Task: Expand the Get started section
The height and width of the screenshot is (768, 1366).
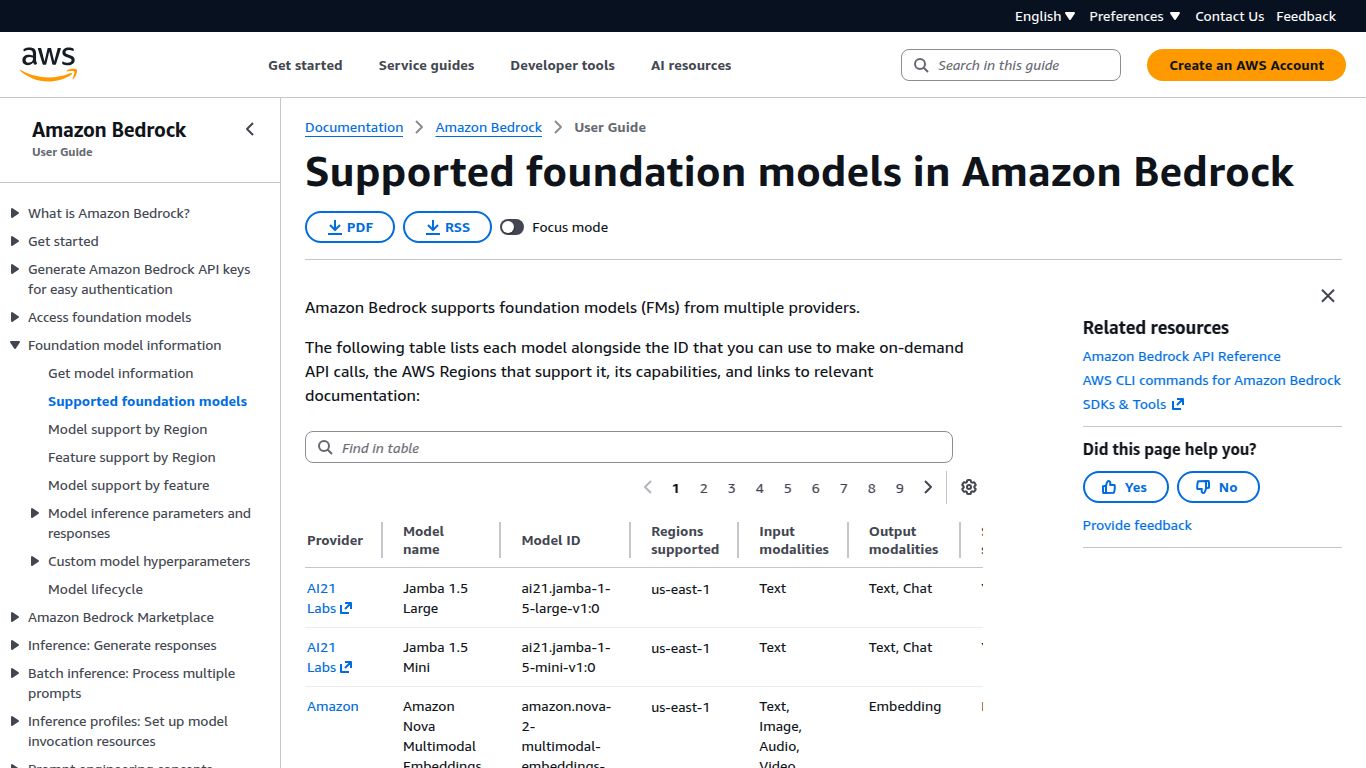Action: click(x=15, y=241)
